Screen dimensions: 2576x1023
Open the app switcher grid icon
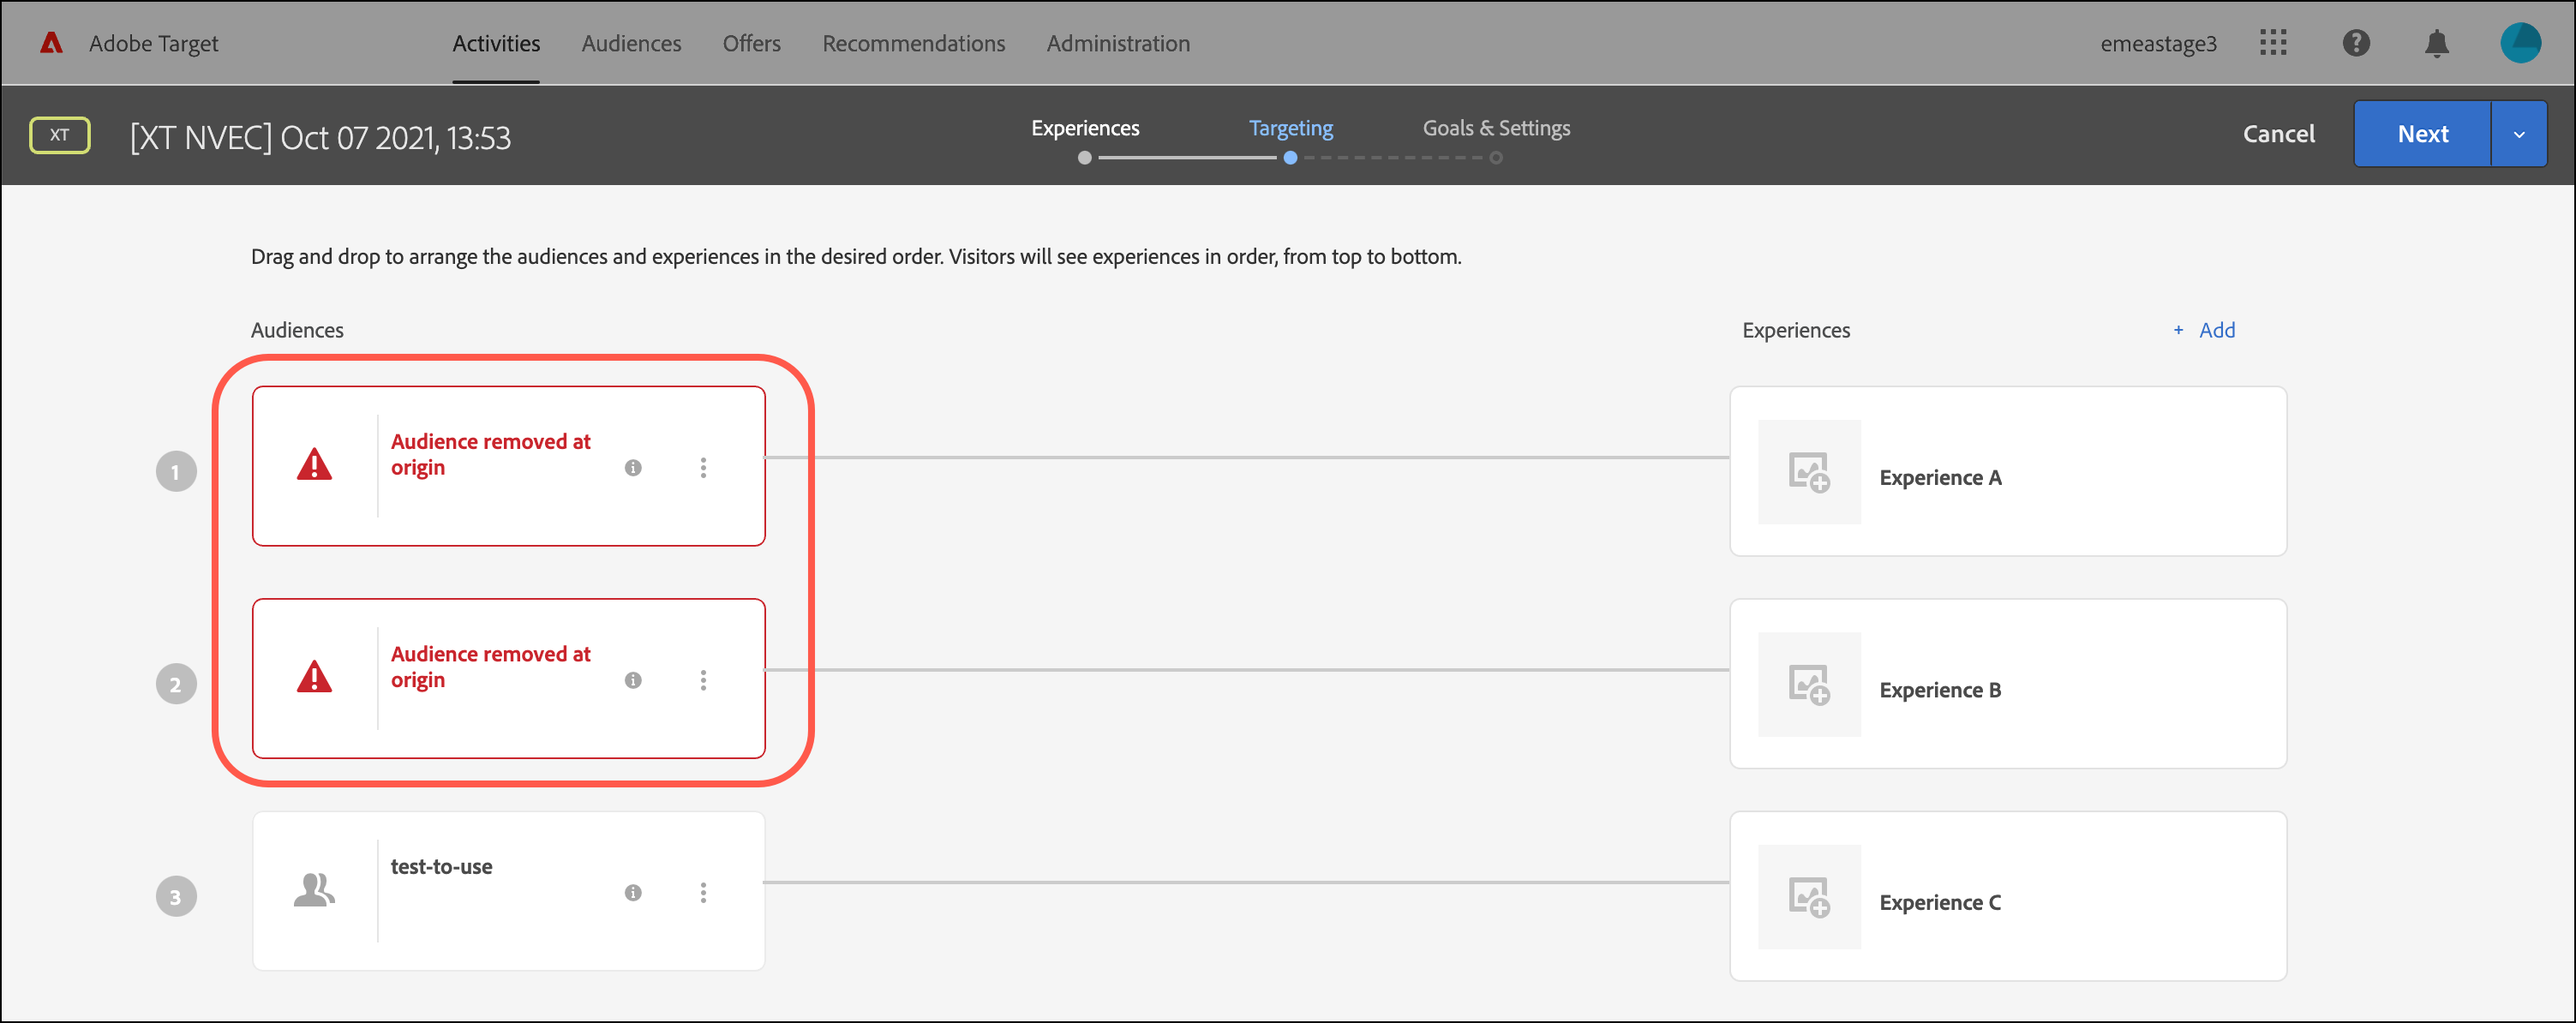pyautogui.click(x=2273, y=43)
